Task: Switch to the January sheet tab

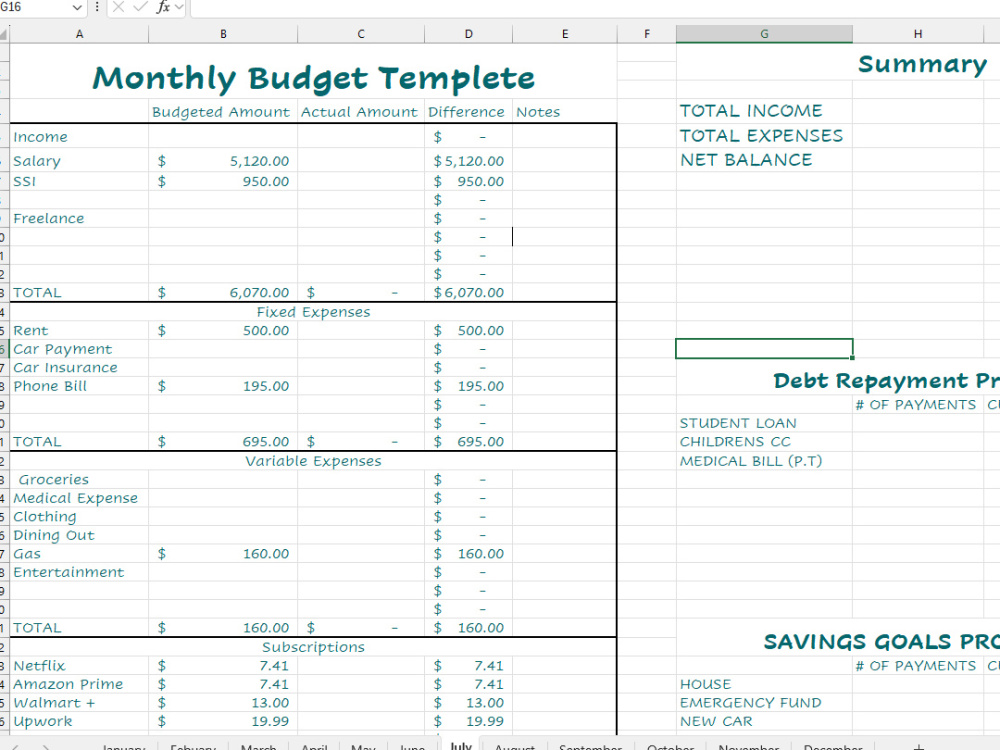Action: pos(124,745)
